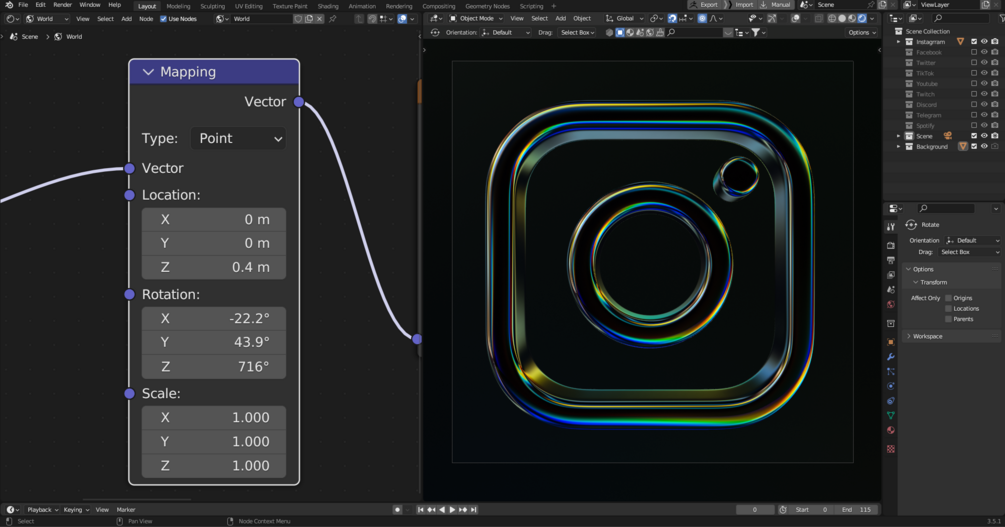
Task: Collapse the Mapping node
Action: point(148,72)
